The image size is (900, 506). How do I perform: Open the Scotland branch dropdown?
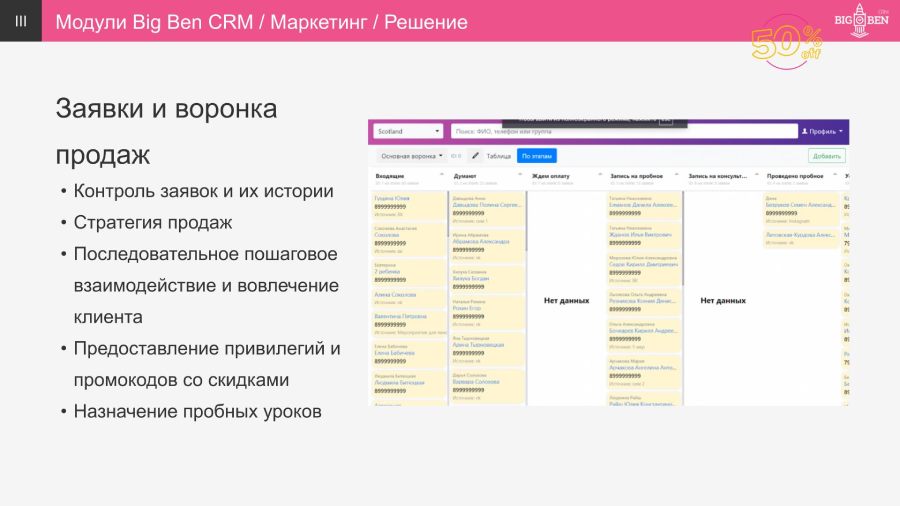click(408, 131)
